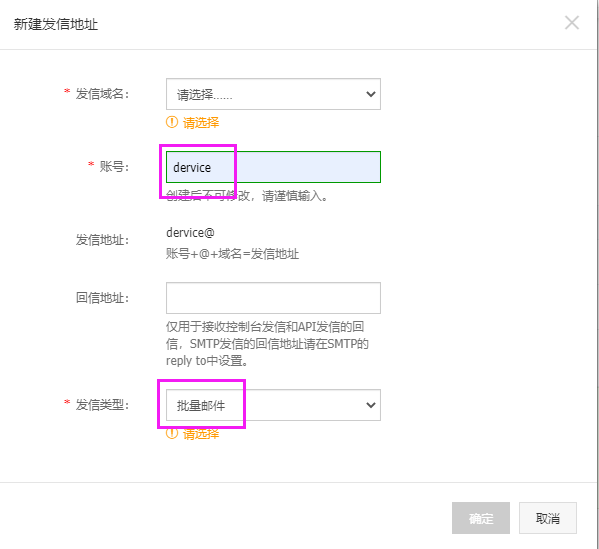The height and width of the screenshot is (549, 599).
Task: Focus the 账号 input containing dervice
Action: [273, 167]
